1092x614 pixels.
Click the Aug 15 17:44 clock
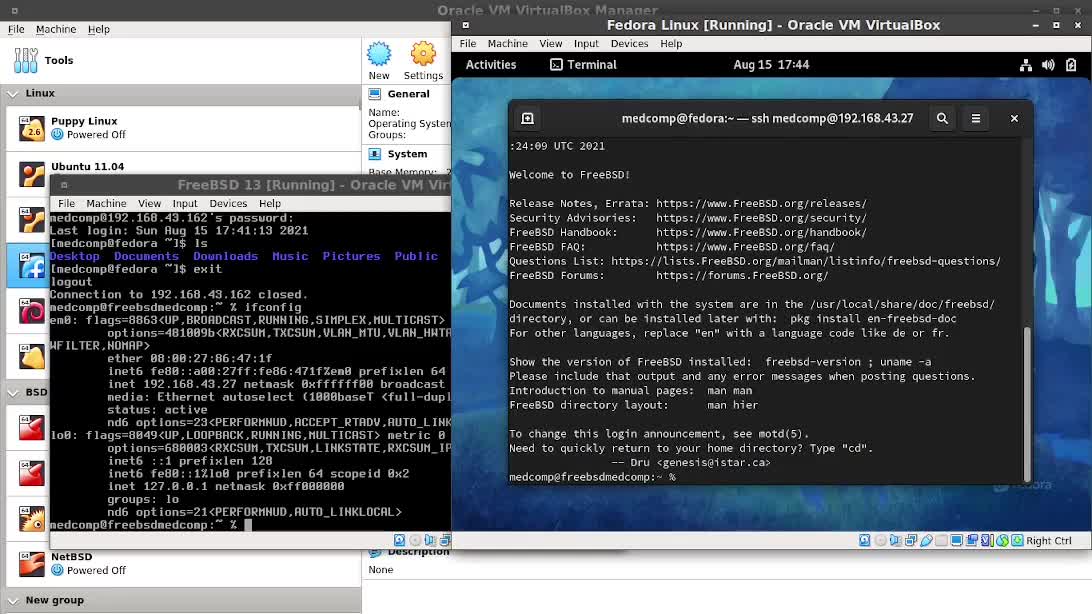click(771, 65)
